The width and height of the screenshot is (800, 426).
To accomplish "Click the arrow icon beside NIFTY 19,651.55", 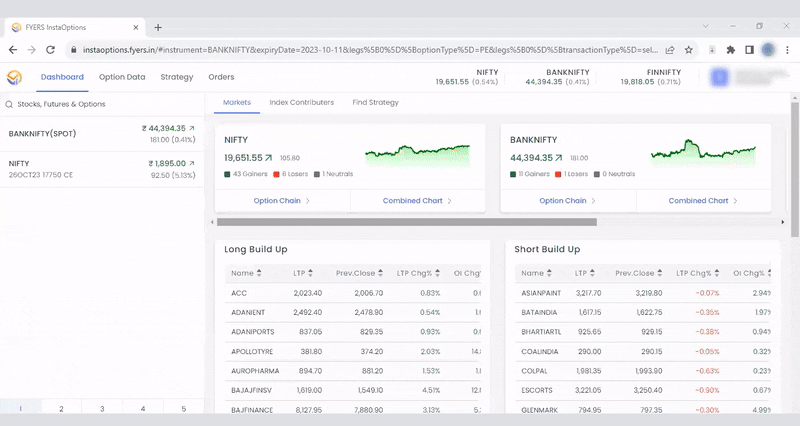I will [269, 158].
